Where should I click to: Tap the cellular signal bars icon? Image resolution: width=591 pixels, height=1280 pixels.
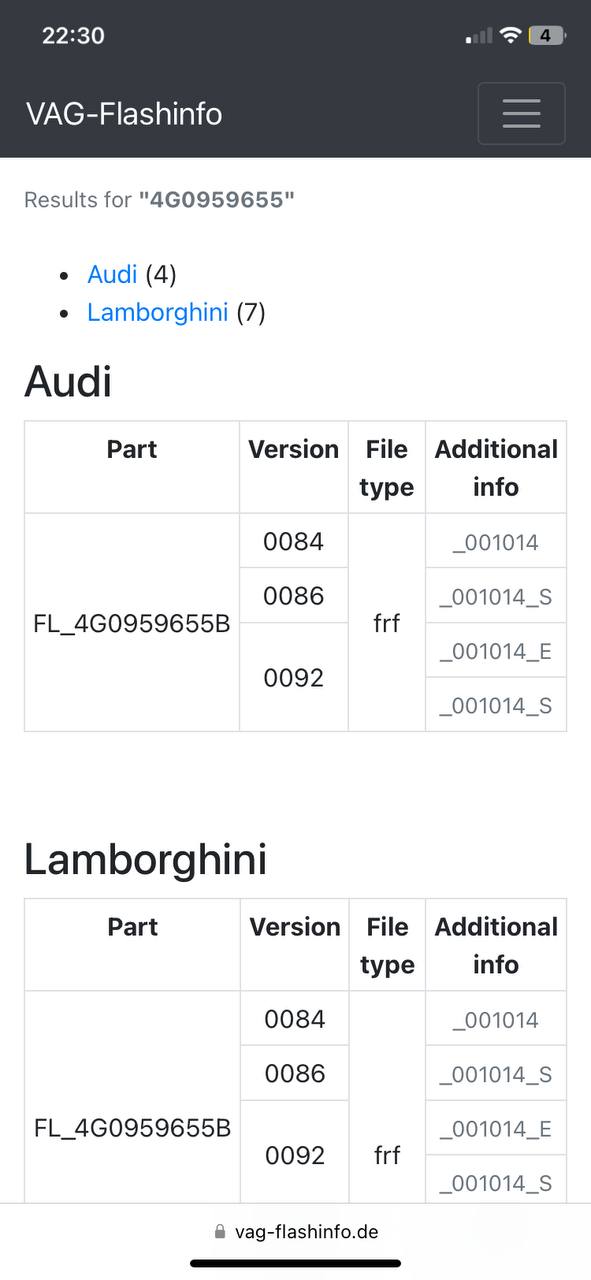[x=479, y=37]
